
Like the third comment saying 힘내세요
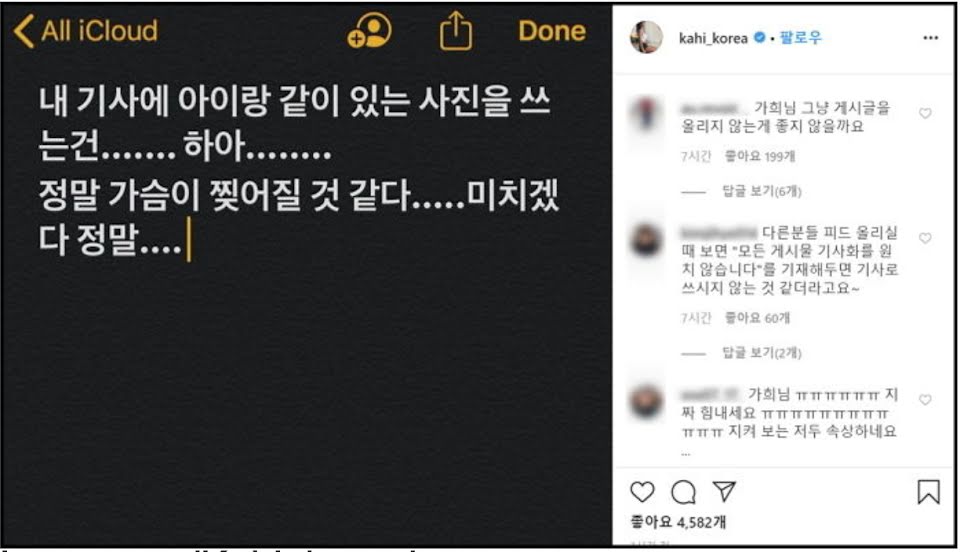point(925,400)
